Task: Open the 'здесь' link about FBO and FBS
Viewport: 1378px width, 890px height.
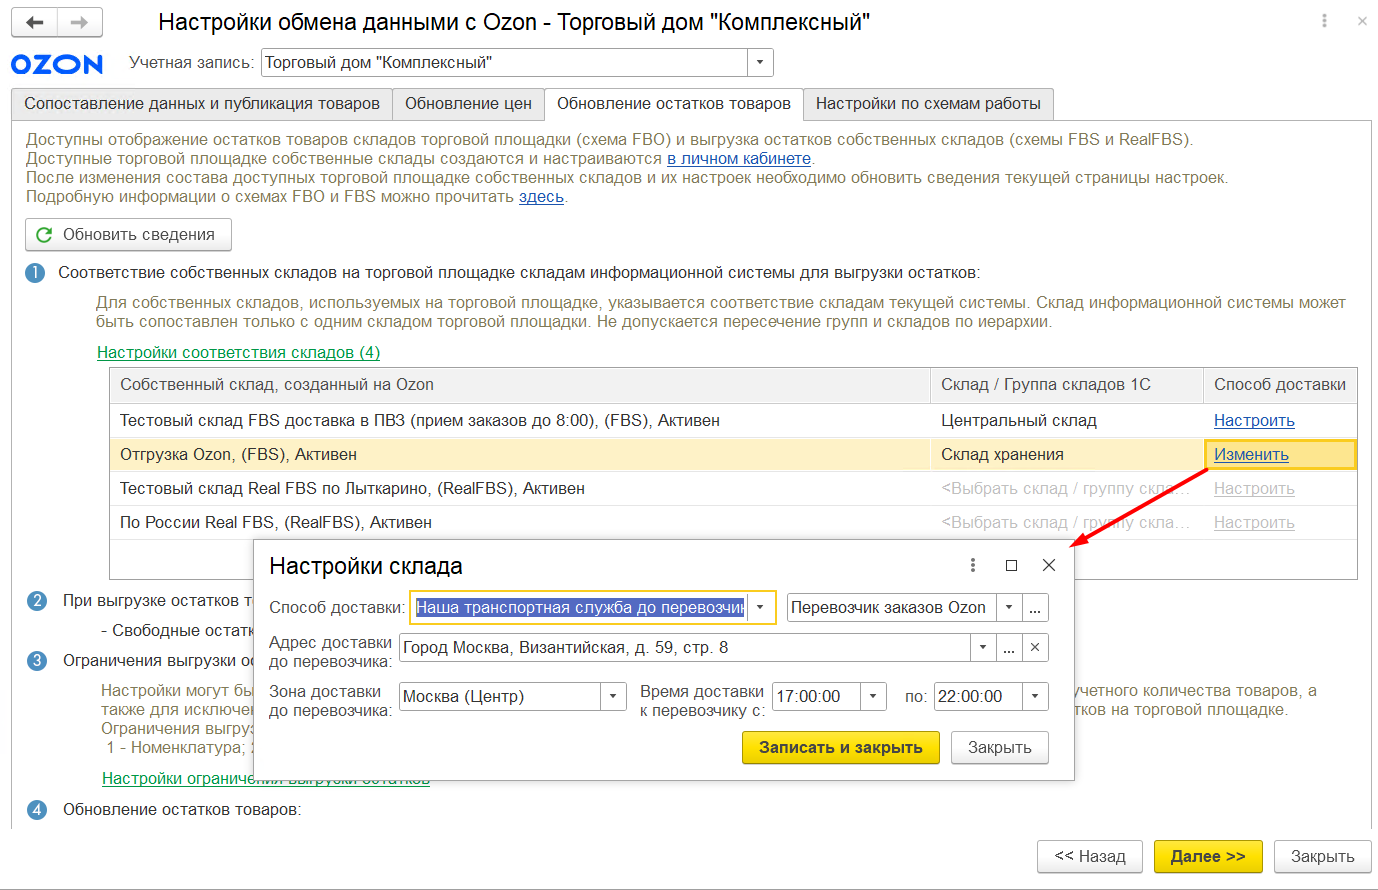Action: click(x=541, y=197)
